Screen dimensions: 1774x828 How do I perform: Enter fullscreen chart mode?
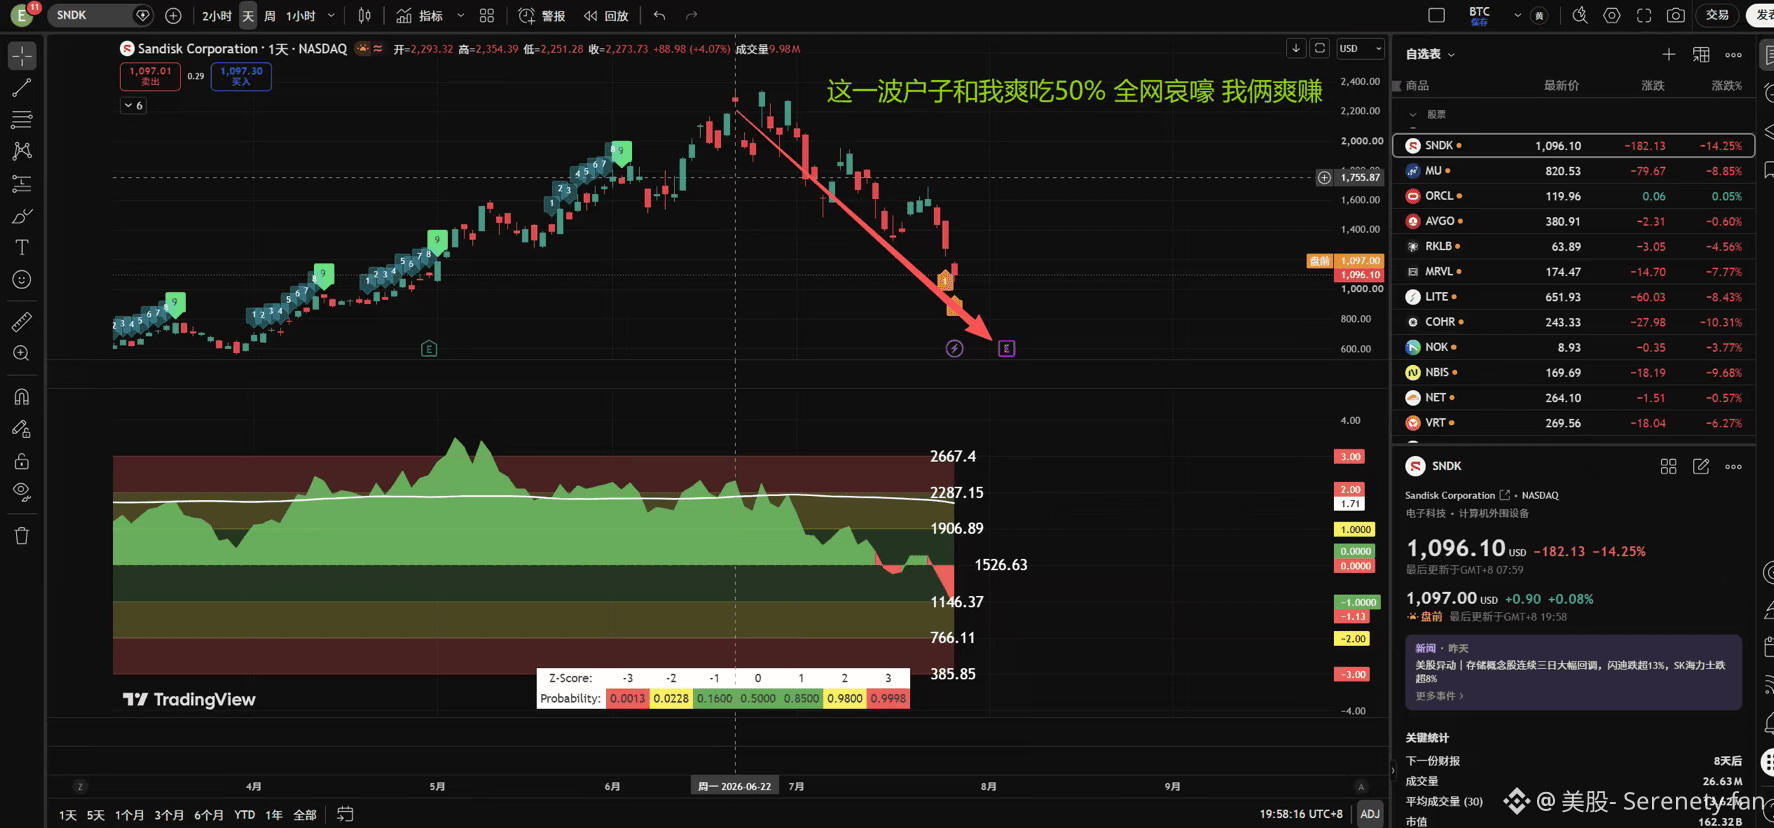(1644, 15)
